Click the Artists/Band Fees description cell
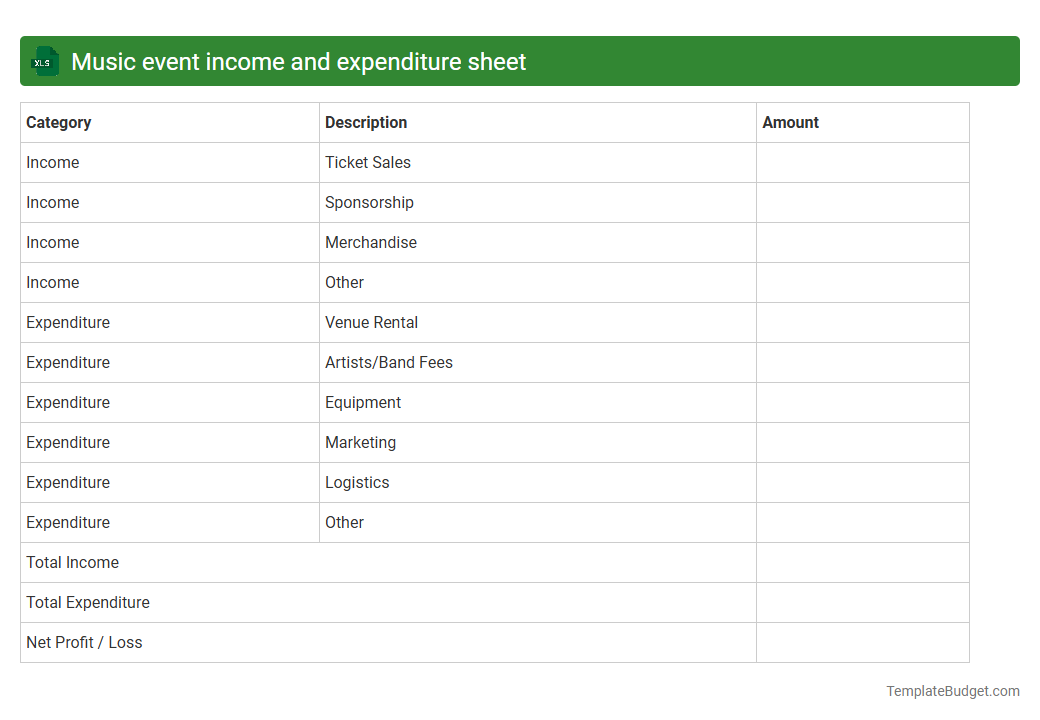Viewport: 1040px width, 720px height. click(x=389, y=362)
